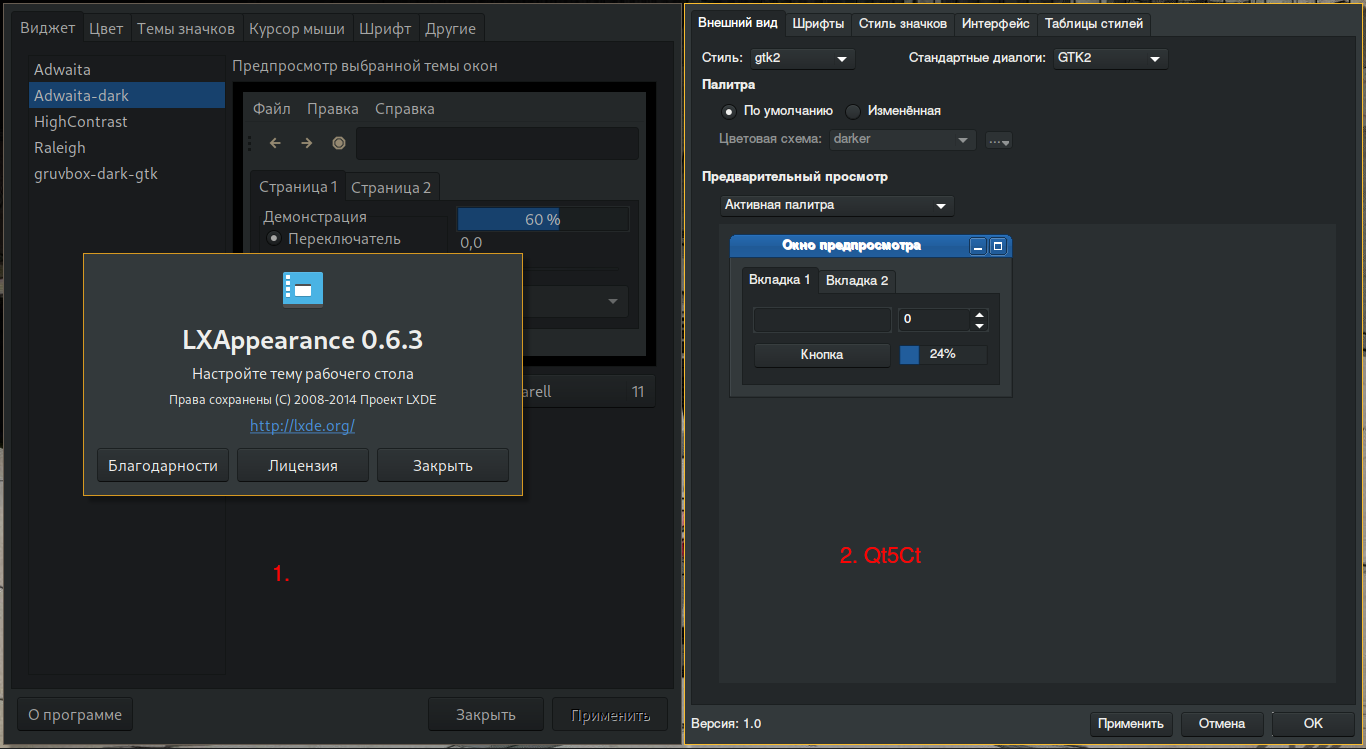Open the Таблицы стилей tab
Image resolution: width=1366 pixels, height=749 pixels.
coord(1094,23)
